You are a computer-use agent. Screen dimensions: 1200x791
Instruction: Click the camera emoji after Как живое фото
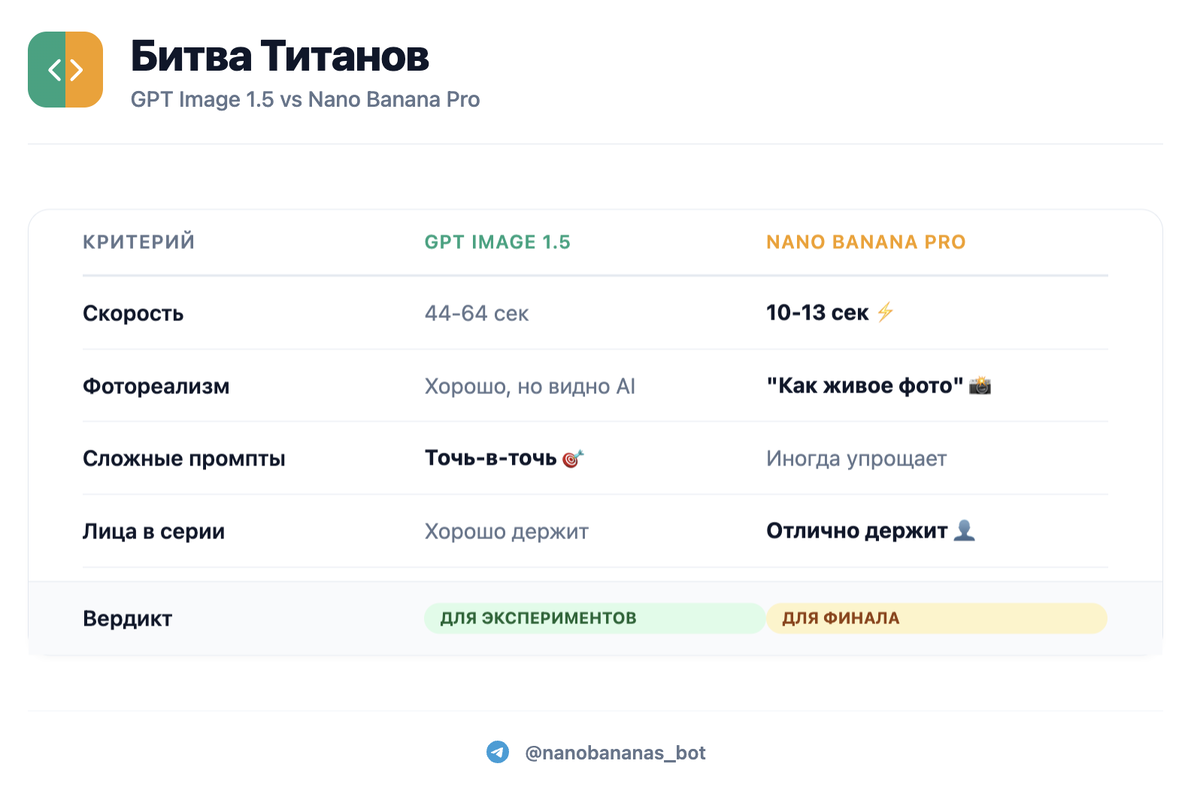(x=980, y=386)
